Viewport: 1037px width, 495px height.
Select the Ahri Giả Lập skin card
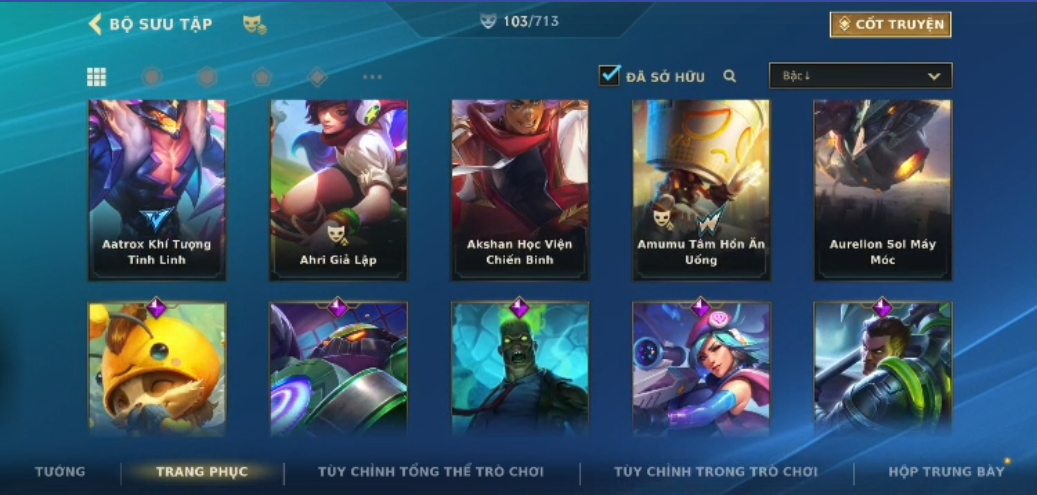click(x=339, y=190)
